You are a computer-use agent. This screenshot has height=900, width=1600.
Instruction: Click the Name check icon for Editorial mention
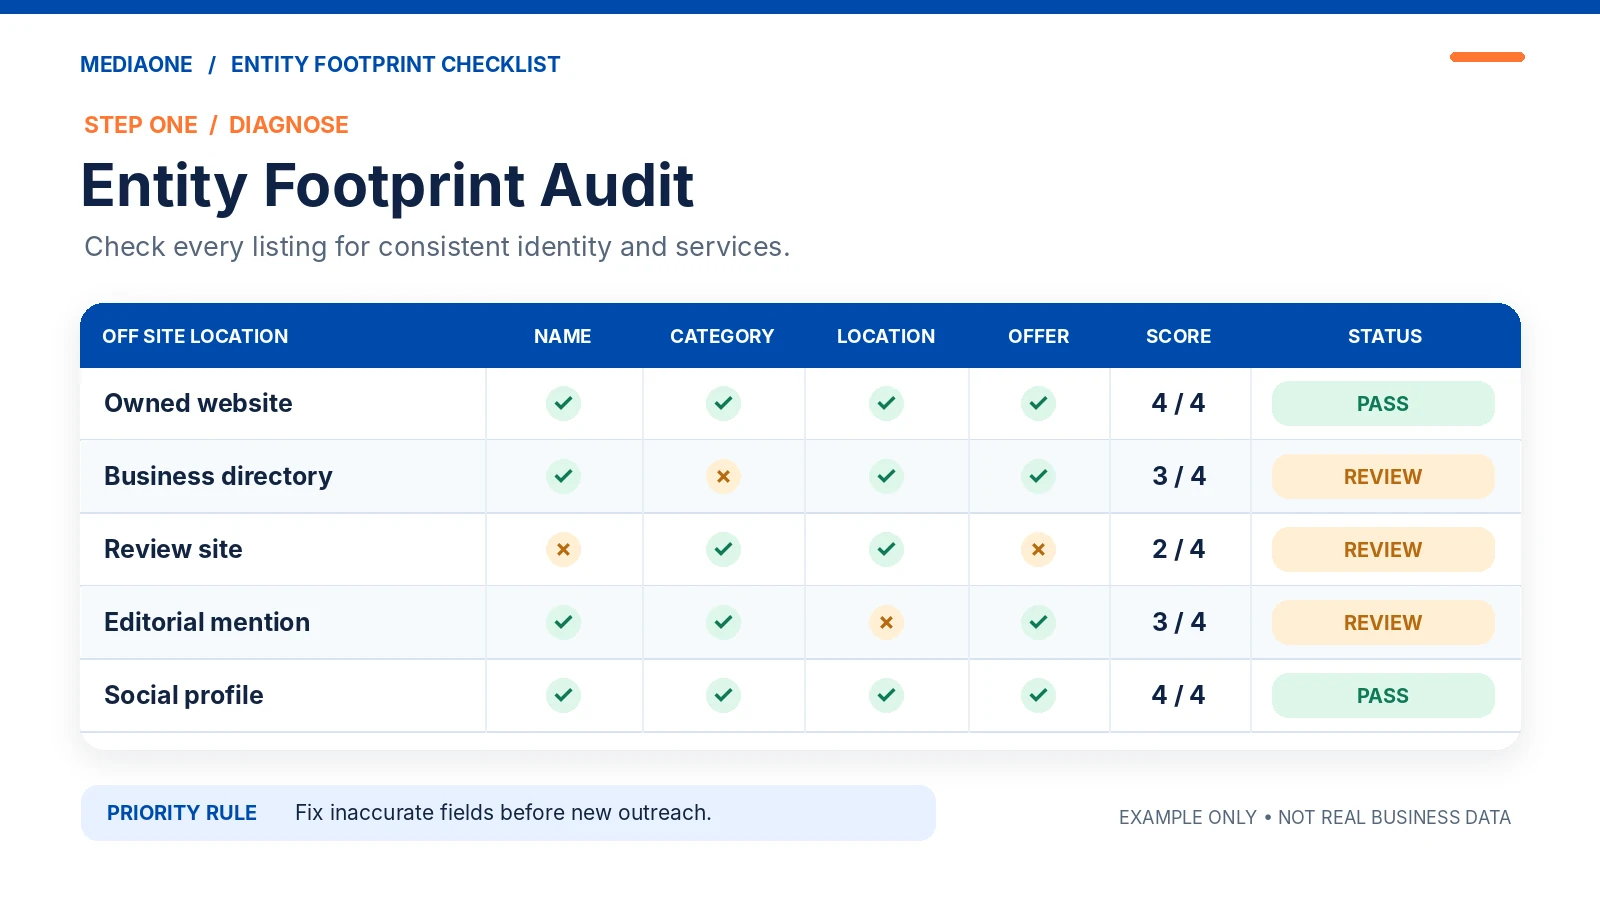tap(563, 622)
